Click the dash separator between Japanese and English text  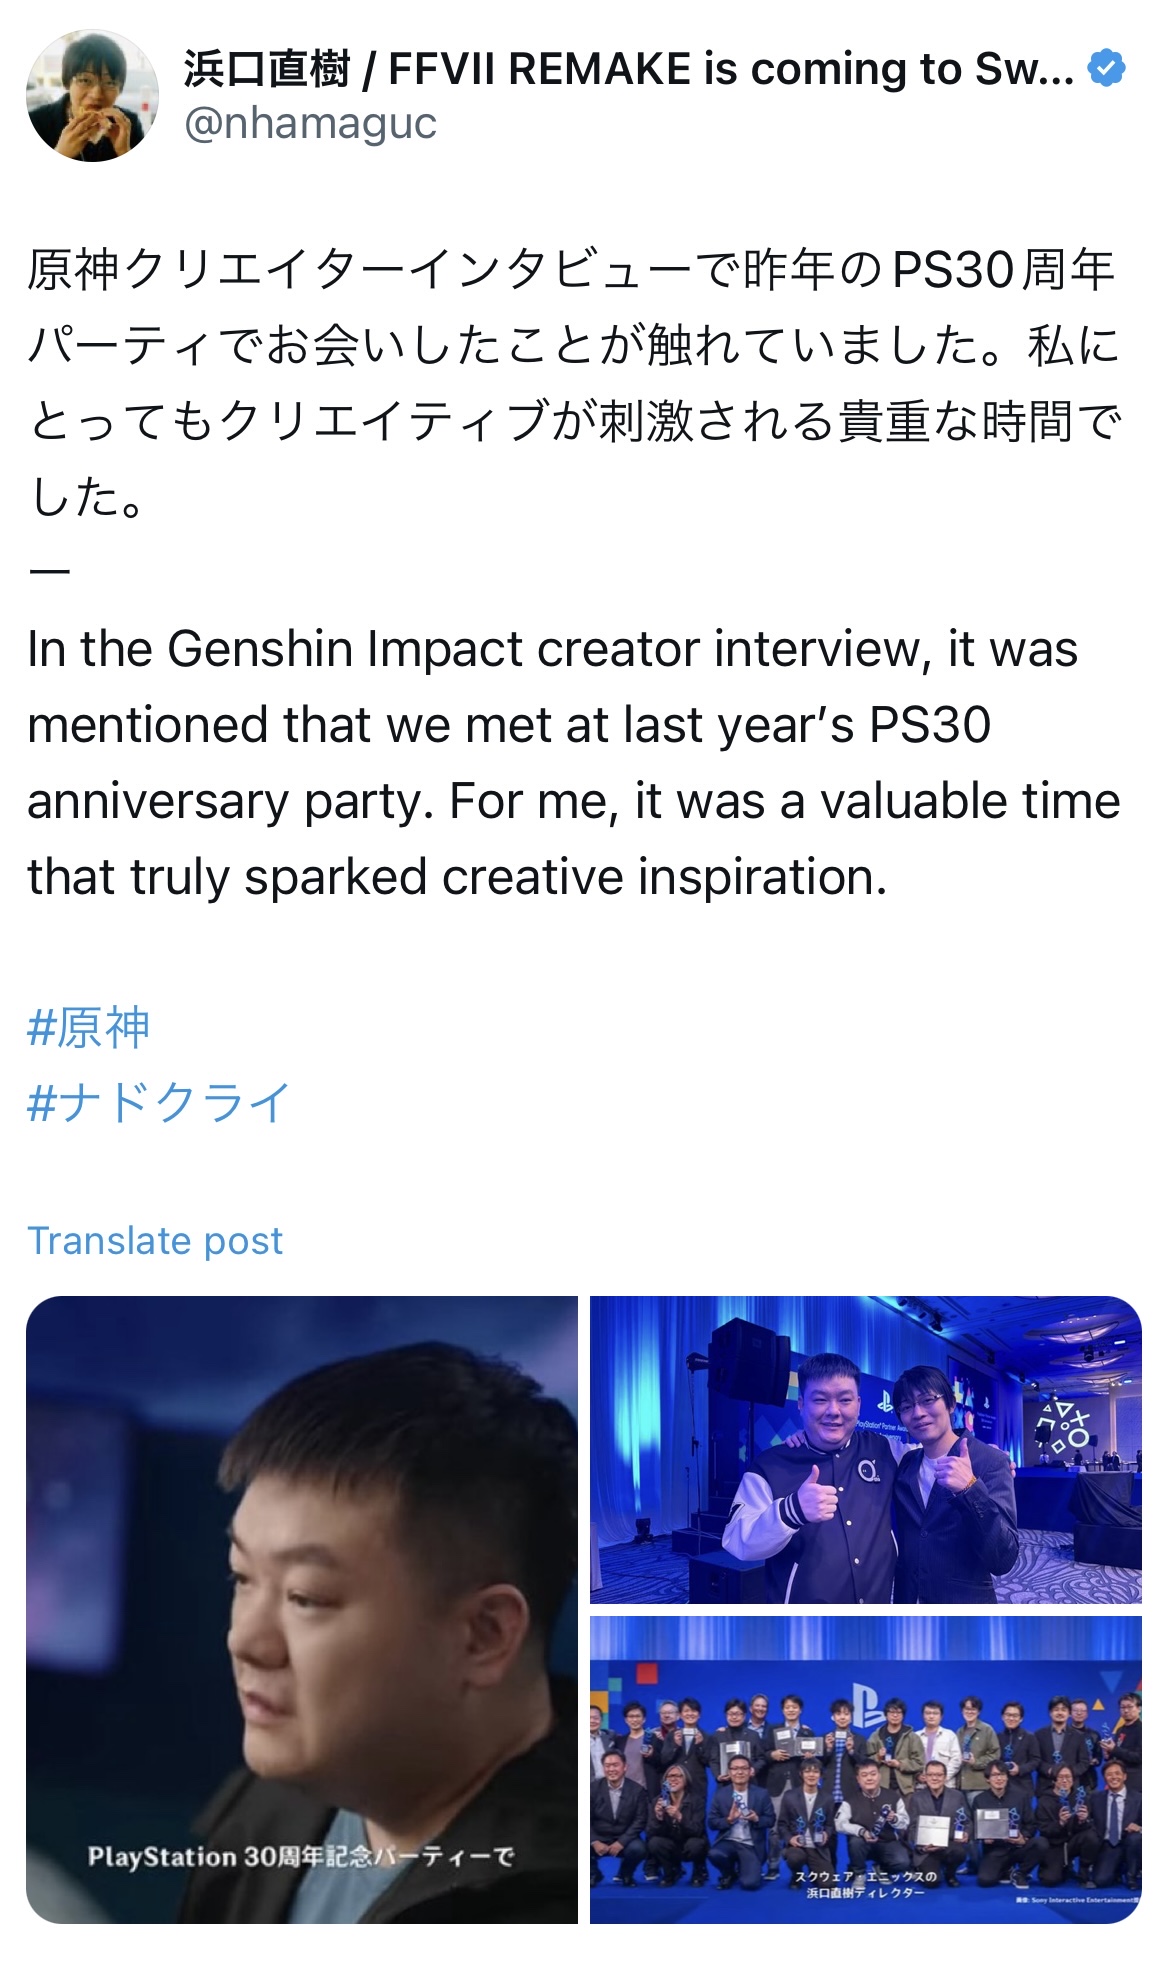49,572
